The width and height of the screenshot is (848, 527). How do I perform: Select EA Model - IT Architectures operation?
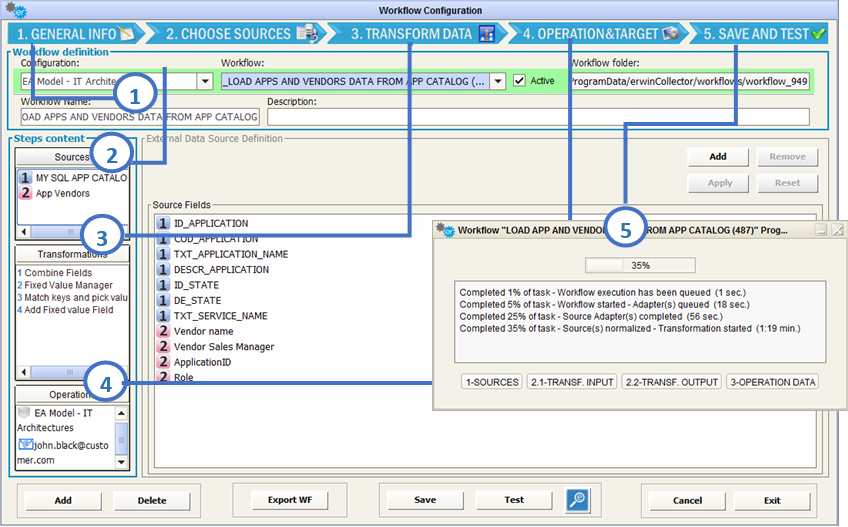(x=63, y=420)
